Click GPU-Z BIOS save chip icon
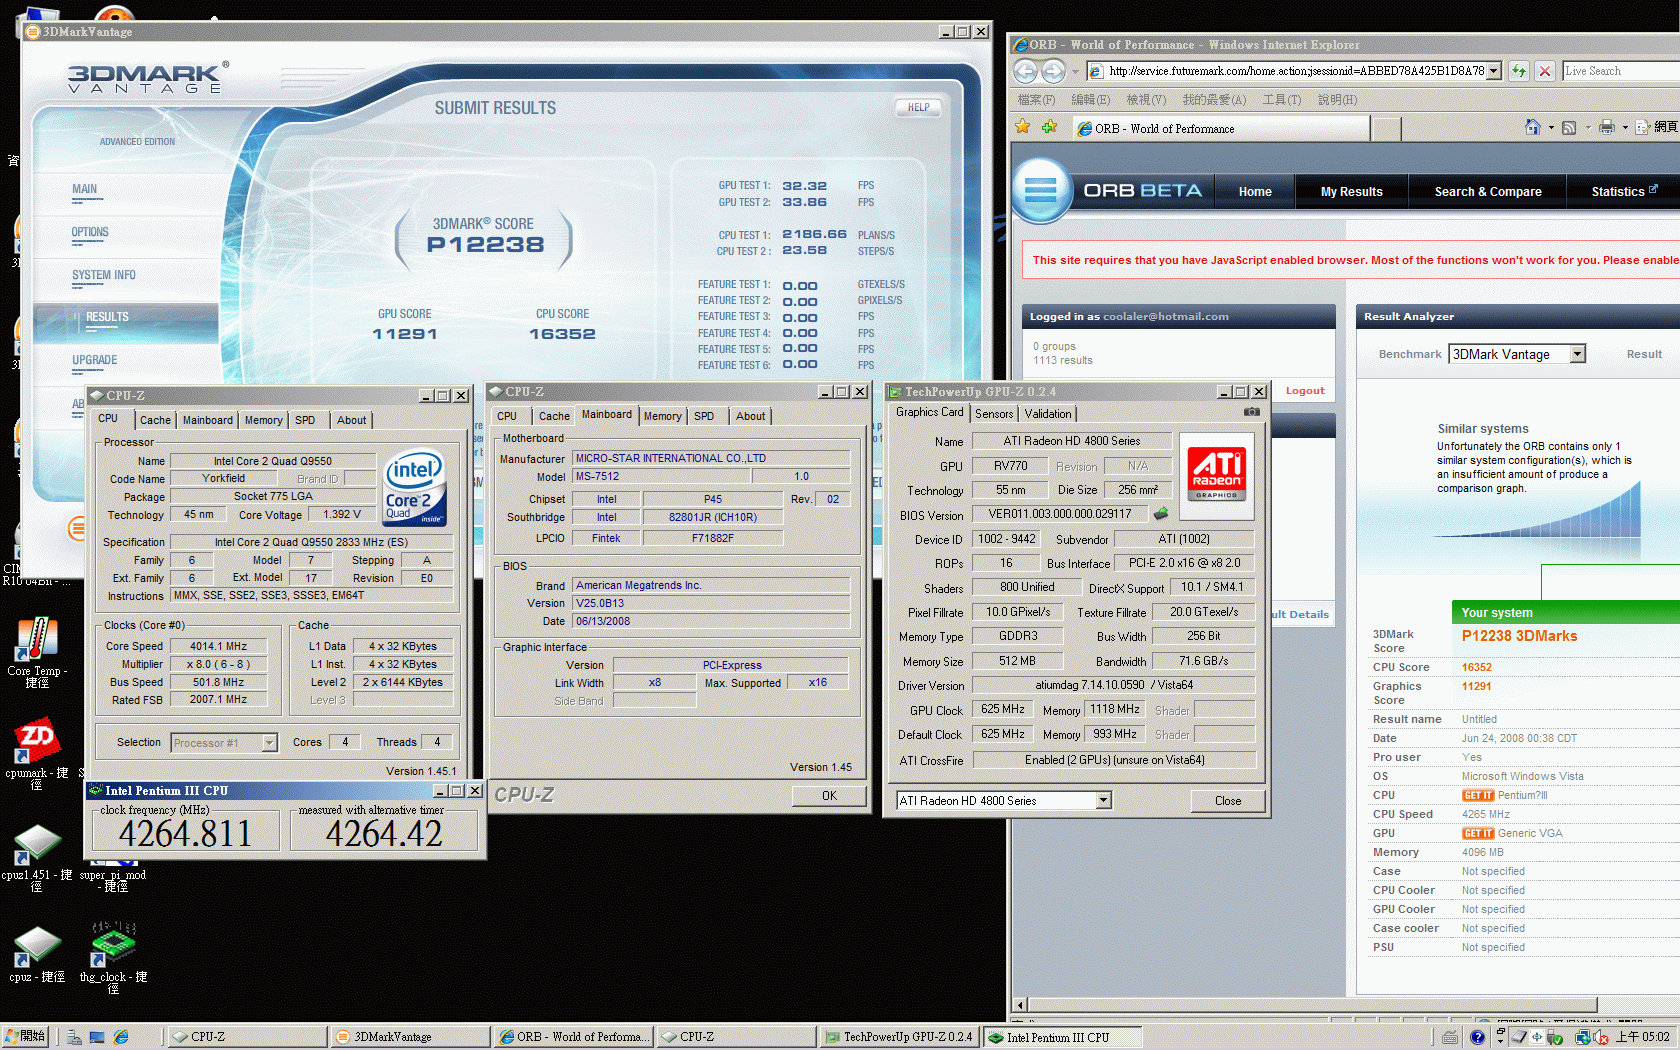 (1161, 514)
